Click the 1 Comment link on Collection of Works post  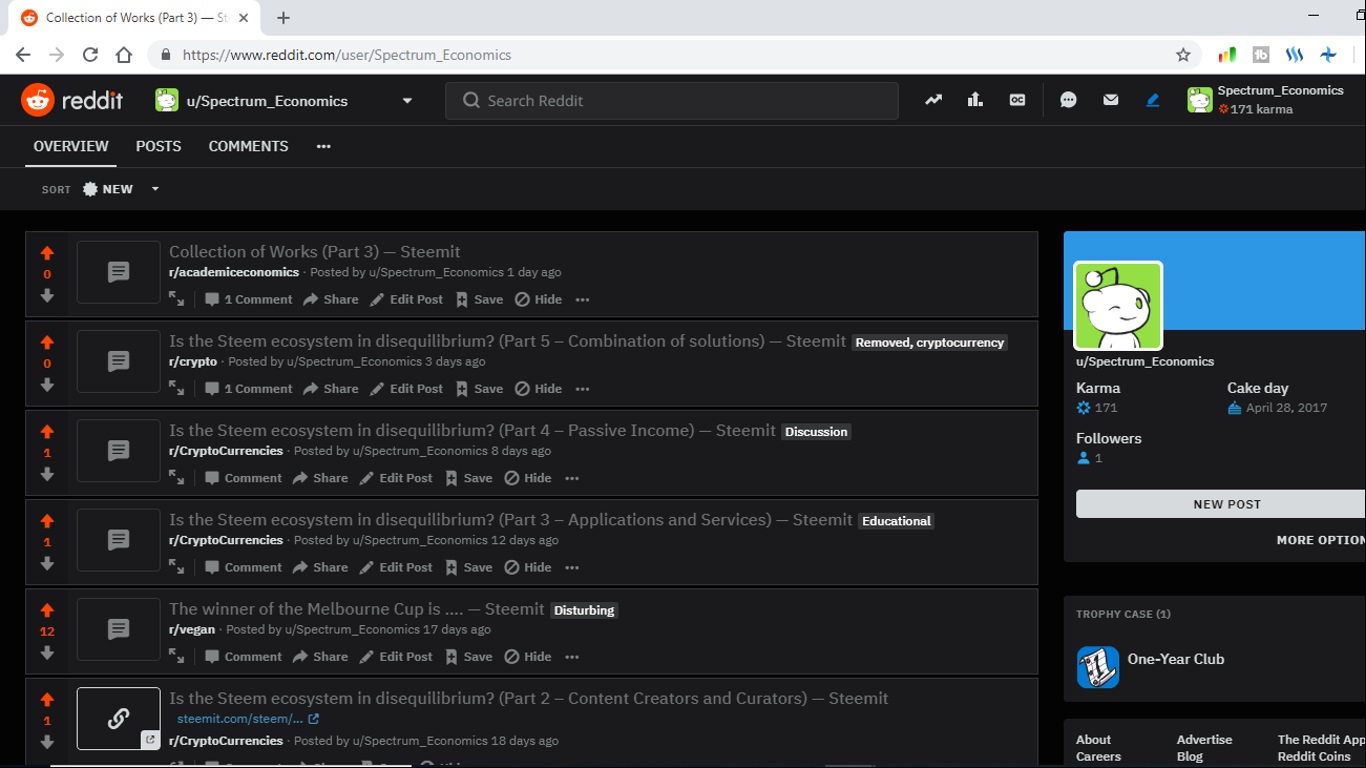tap(249, 299)
